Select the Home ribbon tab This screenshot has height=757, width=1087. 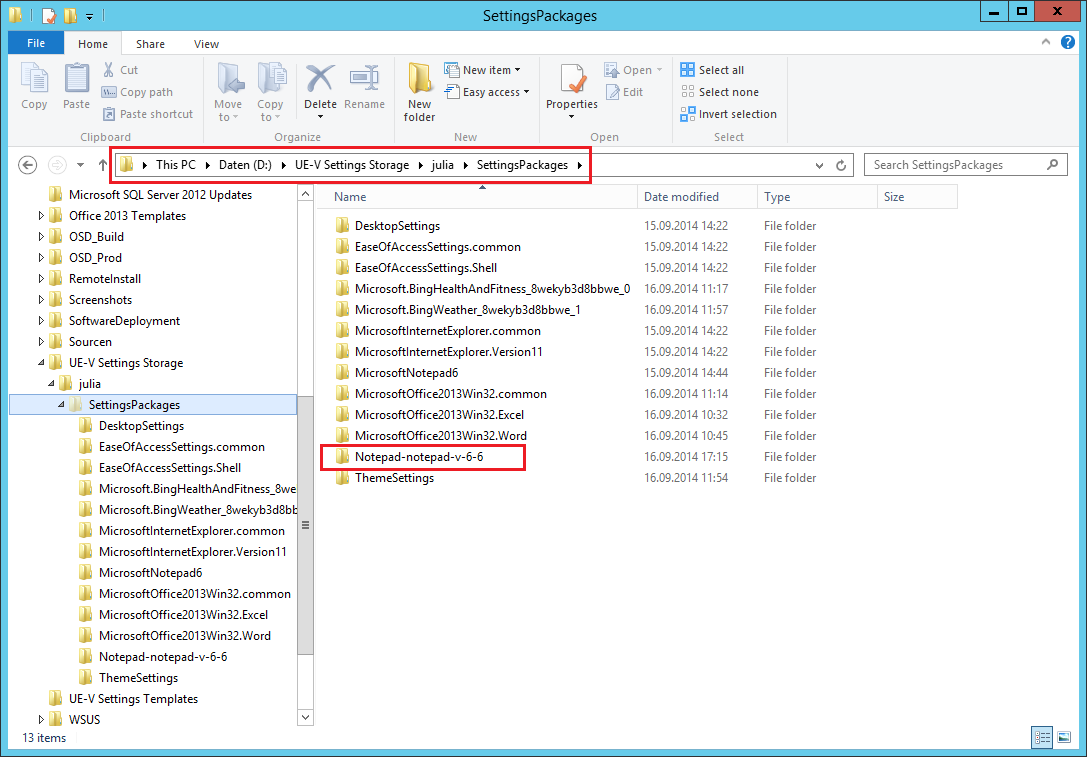coord(93,44)
